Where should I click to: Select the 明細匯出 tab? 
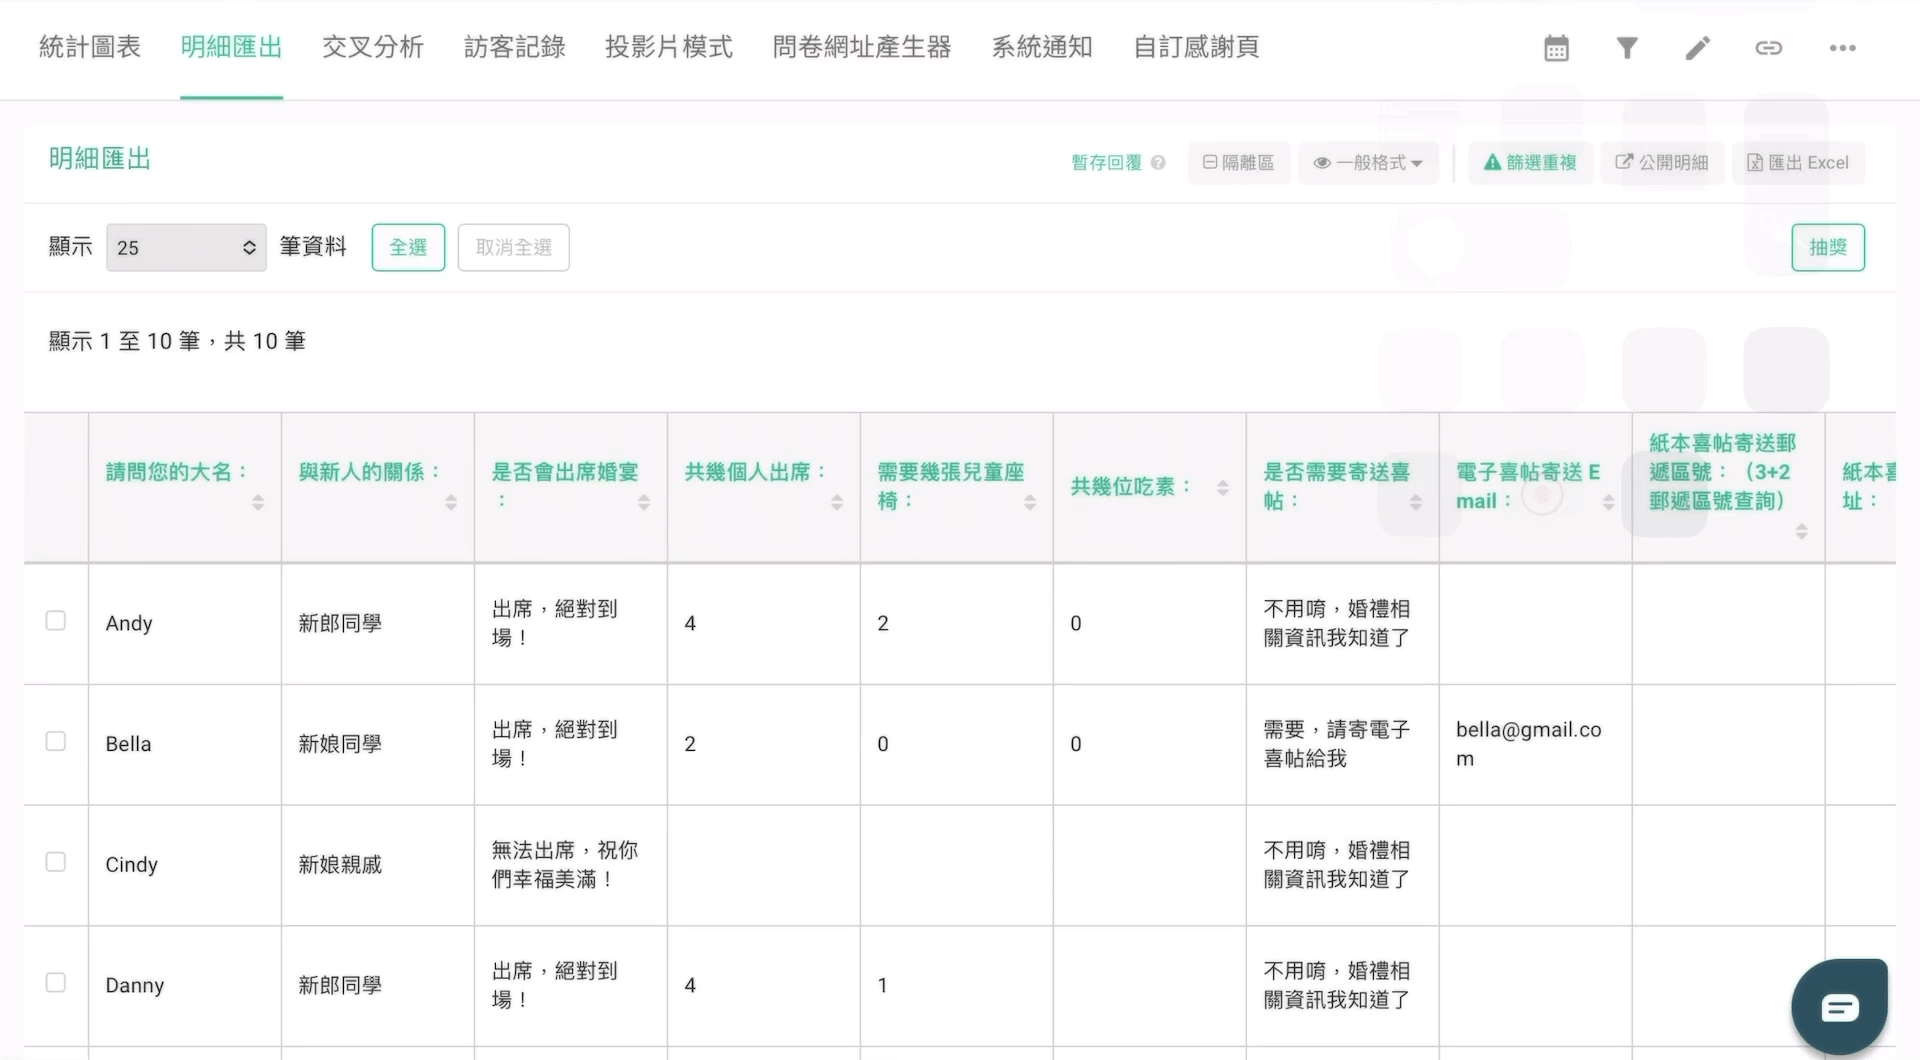[231, 47]
